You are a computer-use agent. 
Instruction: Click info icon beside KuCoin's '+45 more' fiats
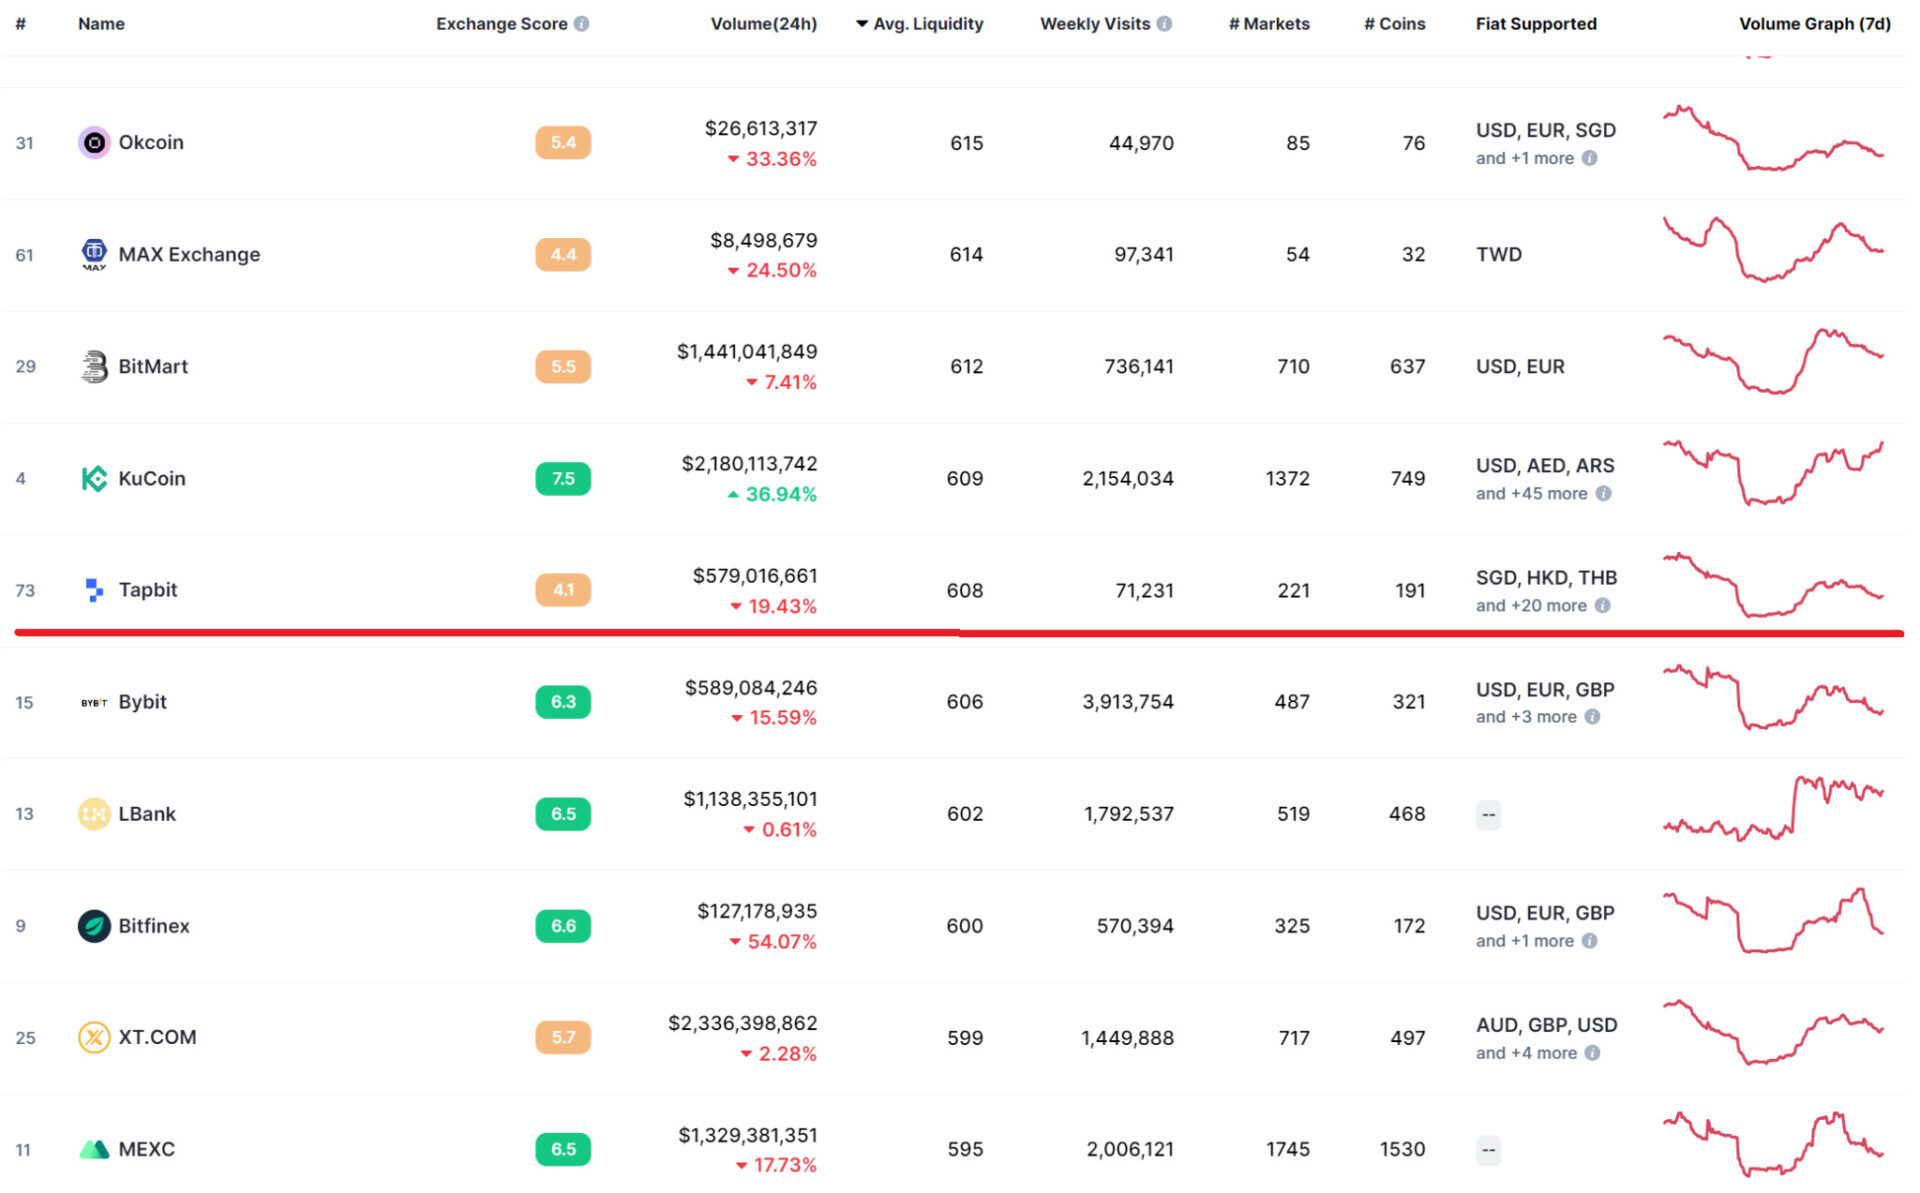pyautogui.click(x=1605, y=493)
